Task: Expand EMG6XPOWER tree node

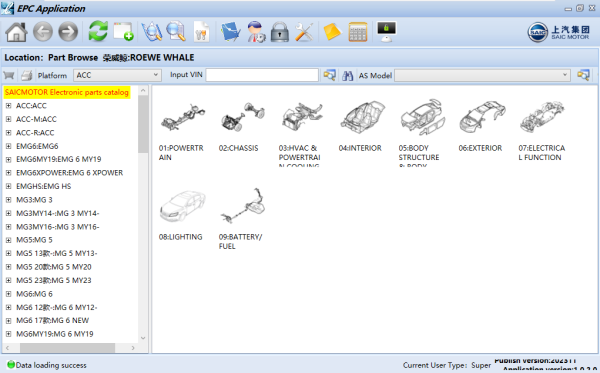Action: coord(8,173)
